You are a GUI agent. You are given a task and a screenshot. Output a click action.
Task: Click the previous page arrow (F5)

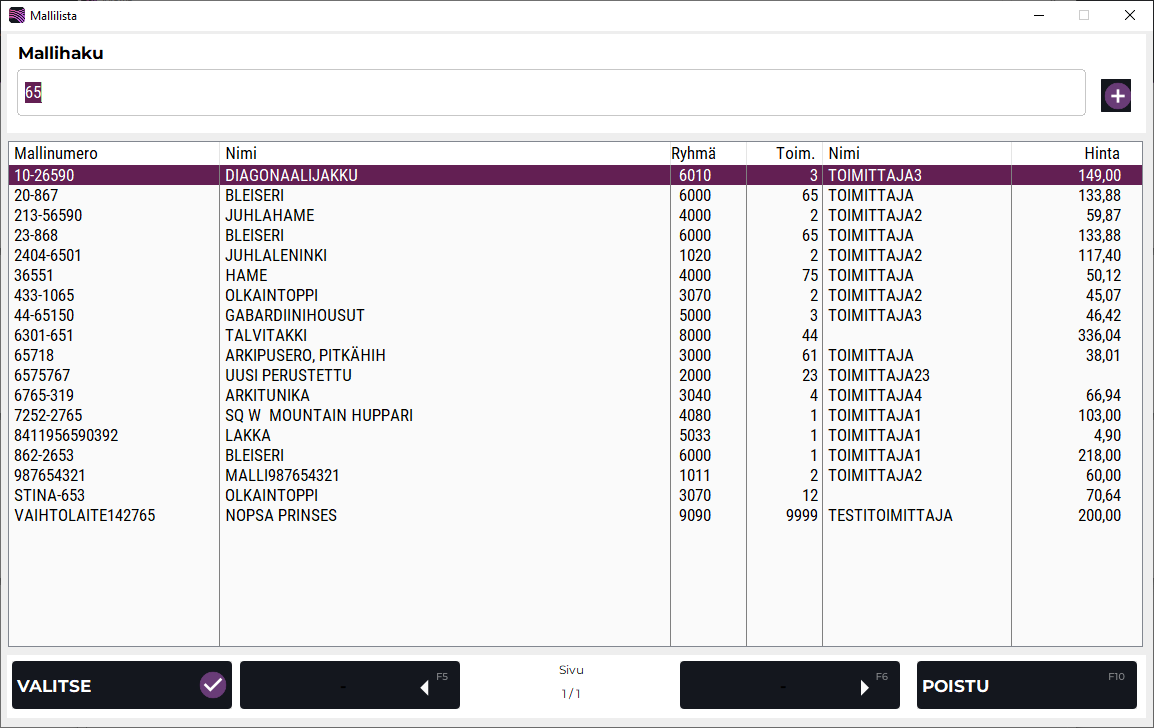coord(424,687)
